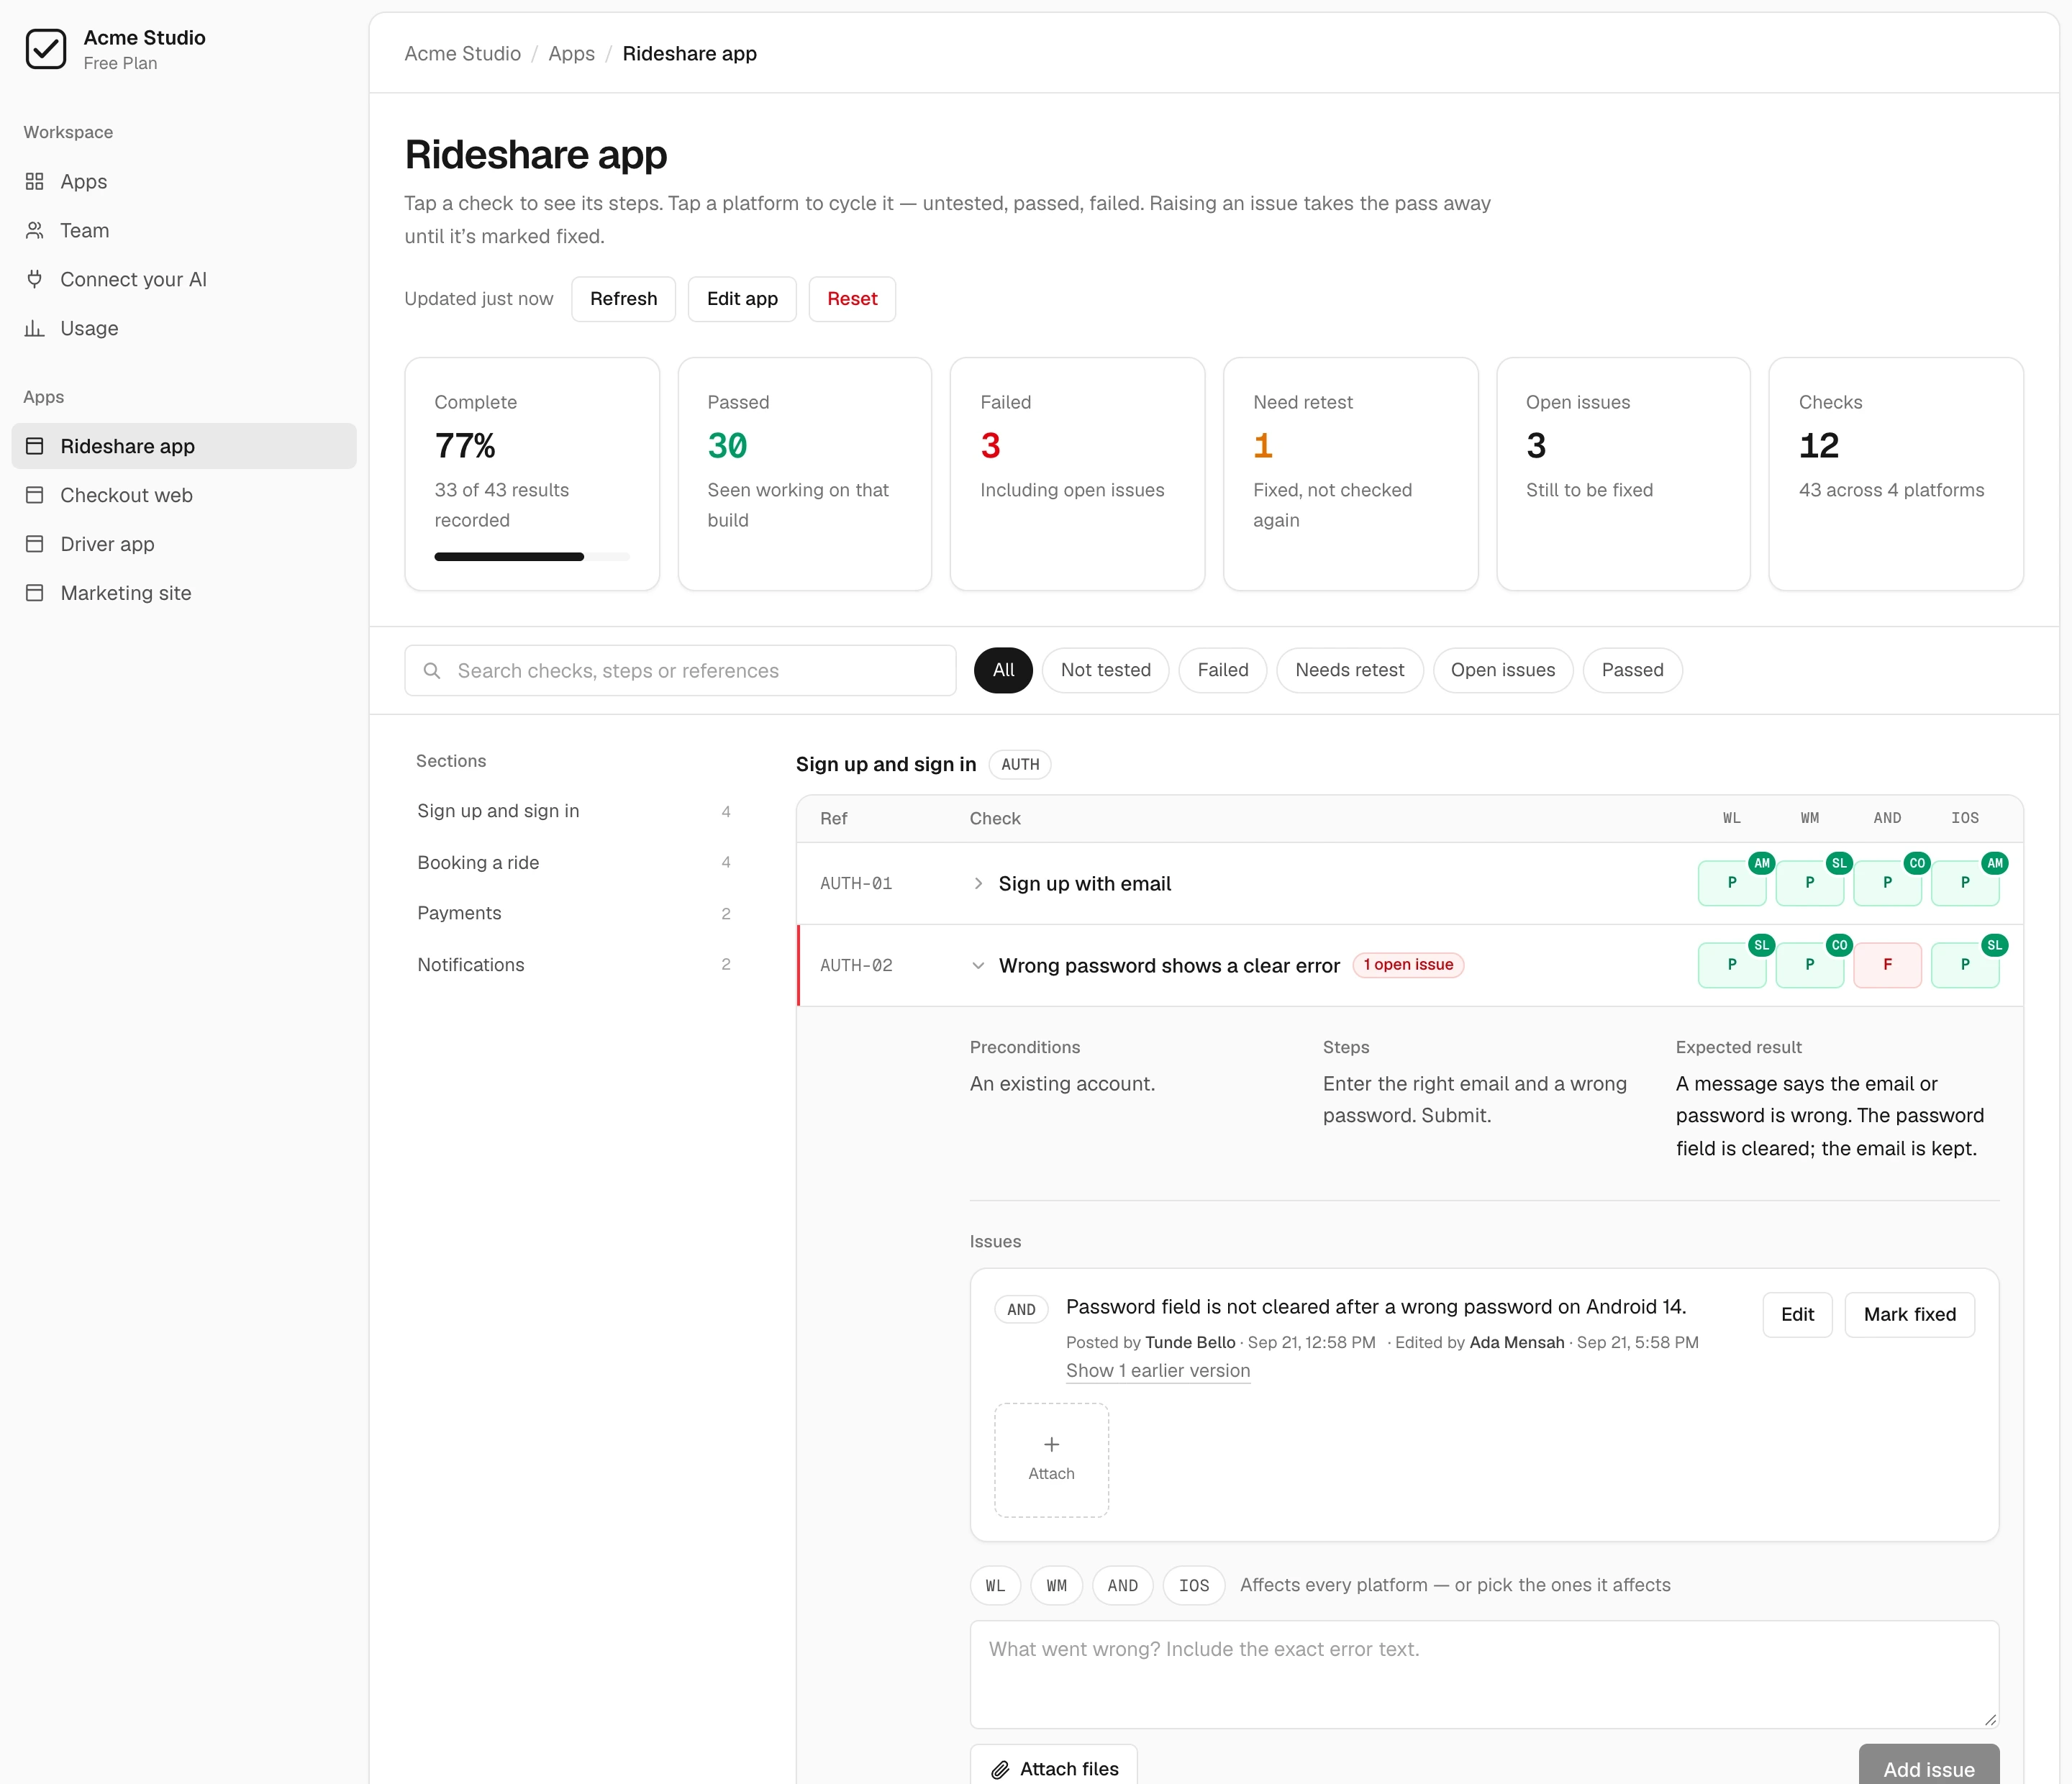This screenshot has width=2072, height=1784.
Task: Mark the Android password issue fixed
Action: pyautogui.click(x=1909, y=1314)
